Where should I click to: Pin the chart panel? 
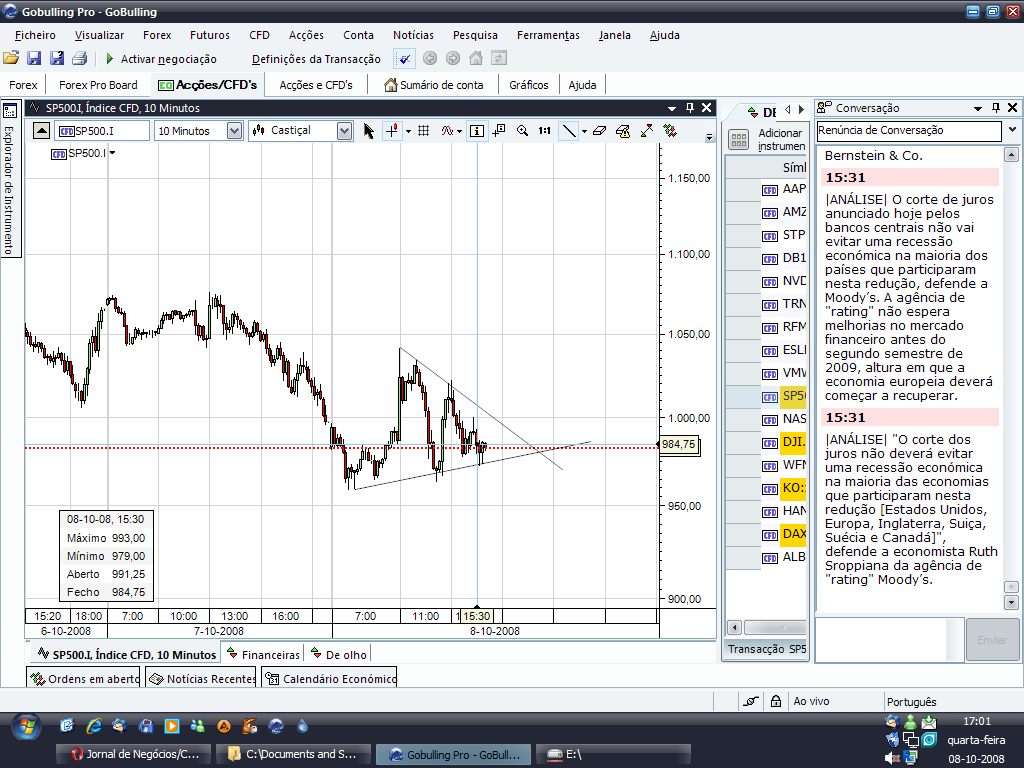pos(690,108)
